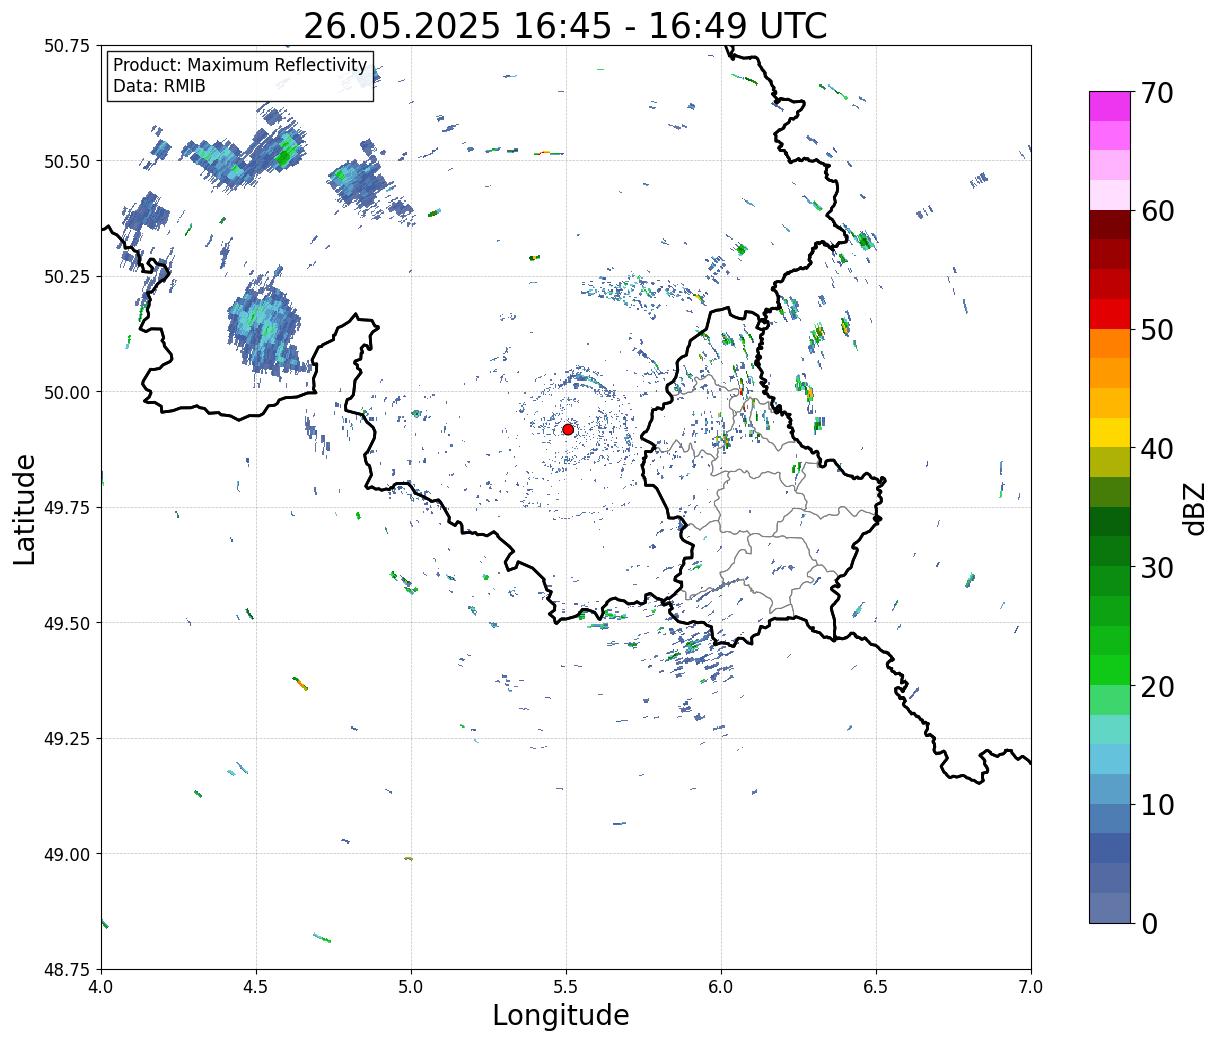Click the colorbar tick label 60
This screenshot has height=1040, width=1219.
point(1156,211)
